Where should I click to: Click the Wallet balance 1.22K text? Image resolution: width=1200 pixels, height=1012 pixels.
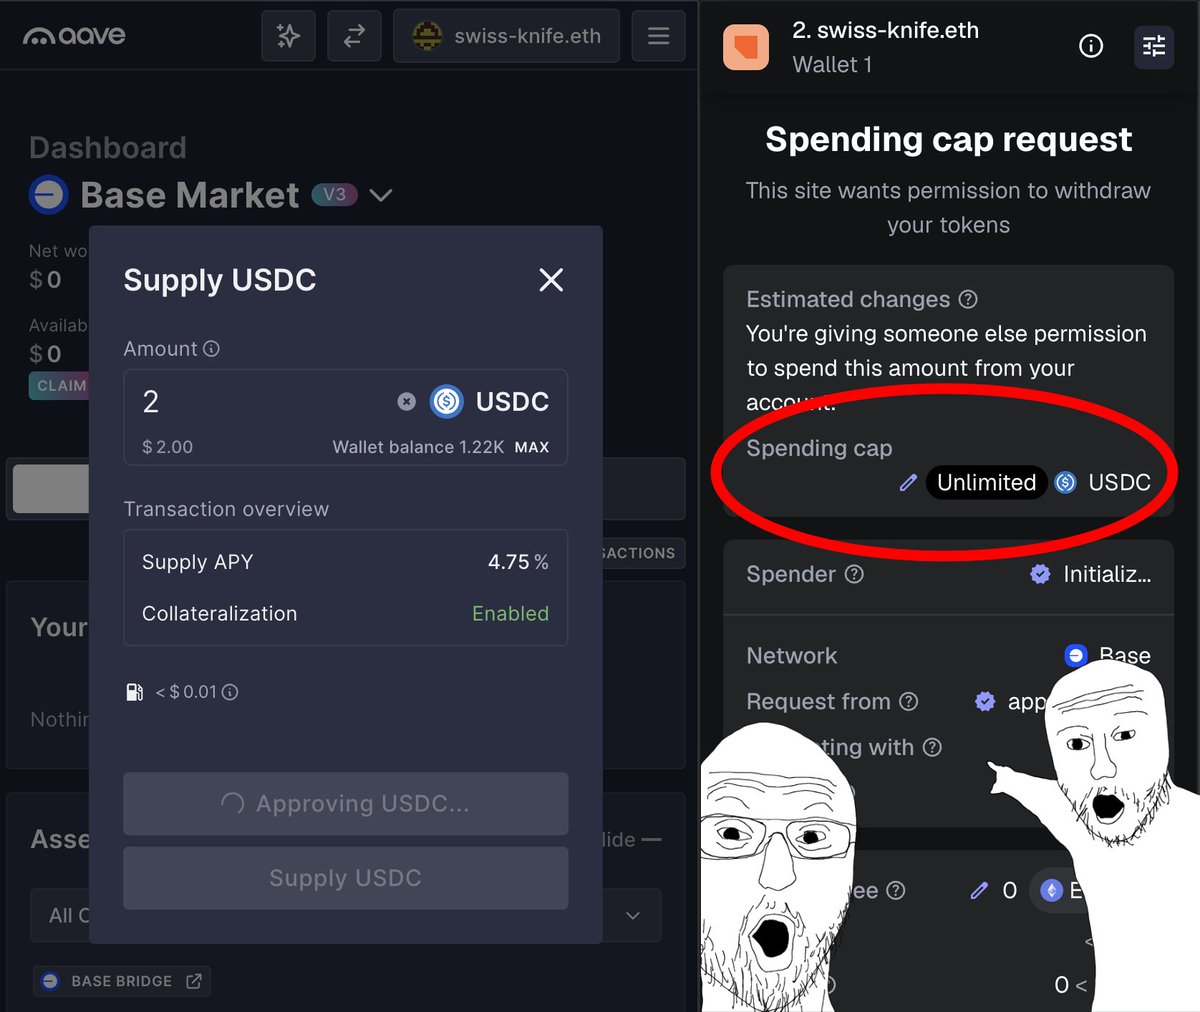coord(418,447)
